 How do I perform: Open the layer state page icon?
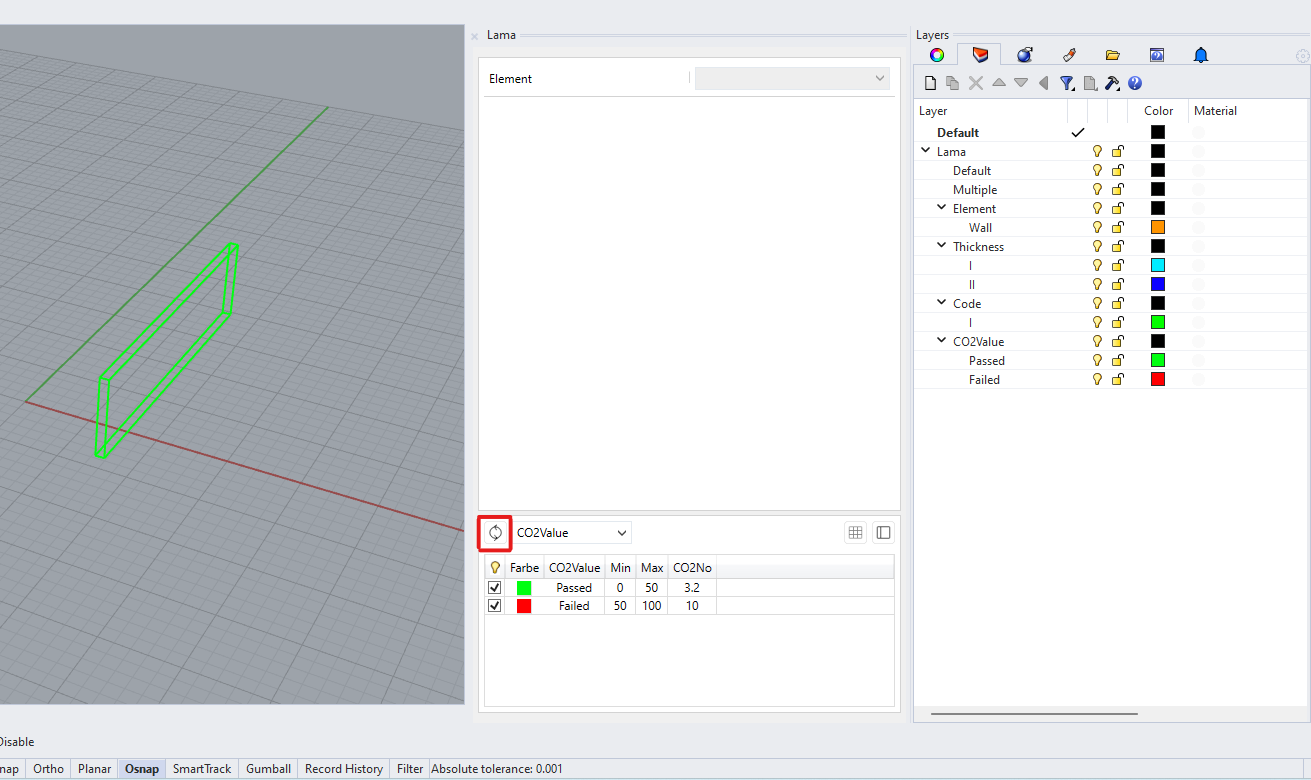pos(1090,83)
